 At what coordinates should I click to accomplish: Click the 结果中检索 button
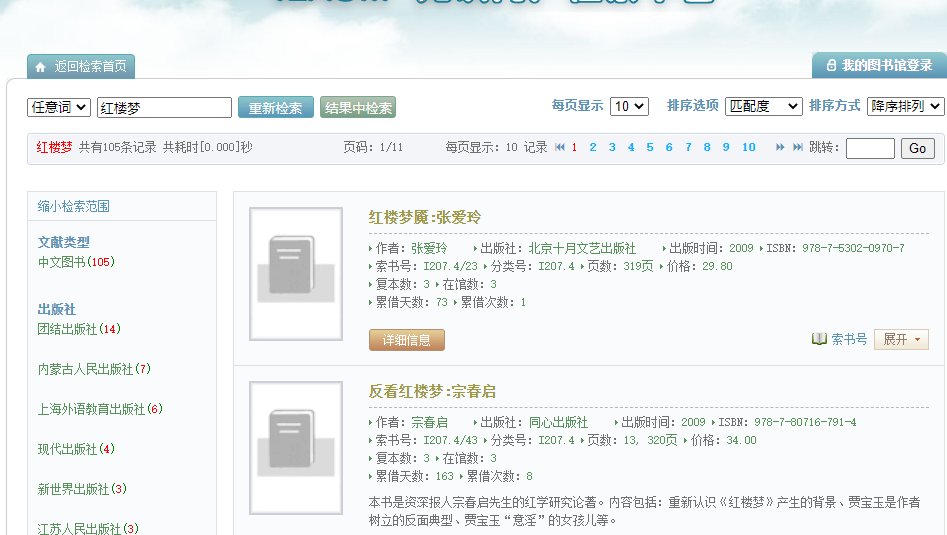tap(358, 107)
